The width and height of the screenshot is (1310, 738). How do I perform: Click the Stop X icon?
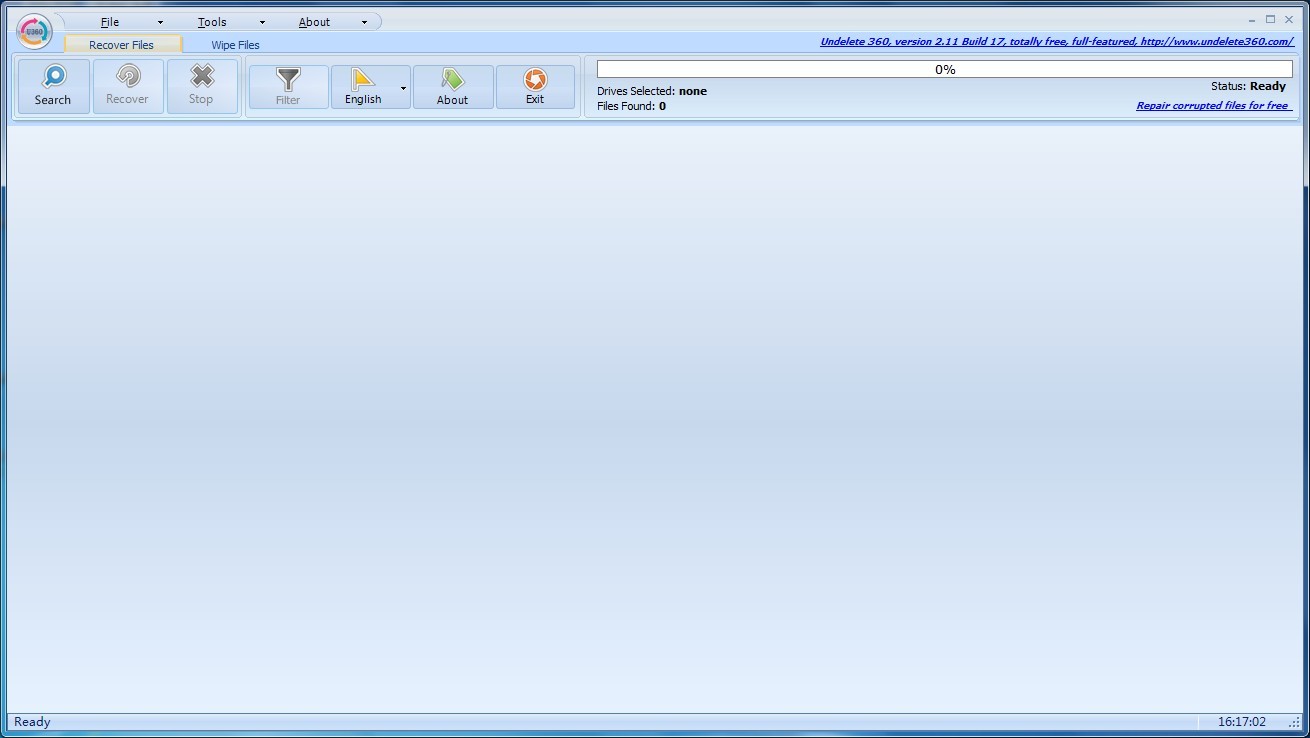(x=202, y=78)
